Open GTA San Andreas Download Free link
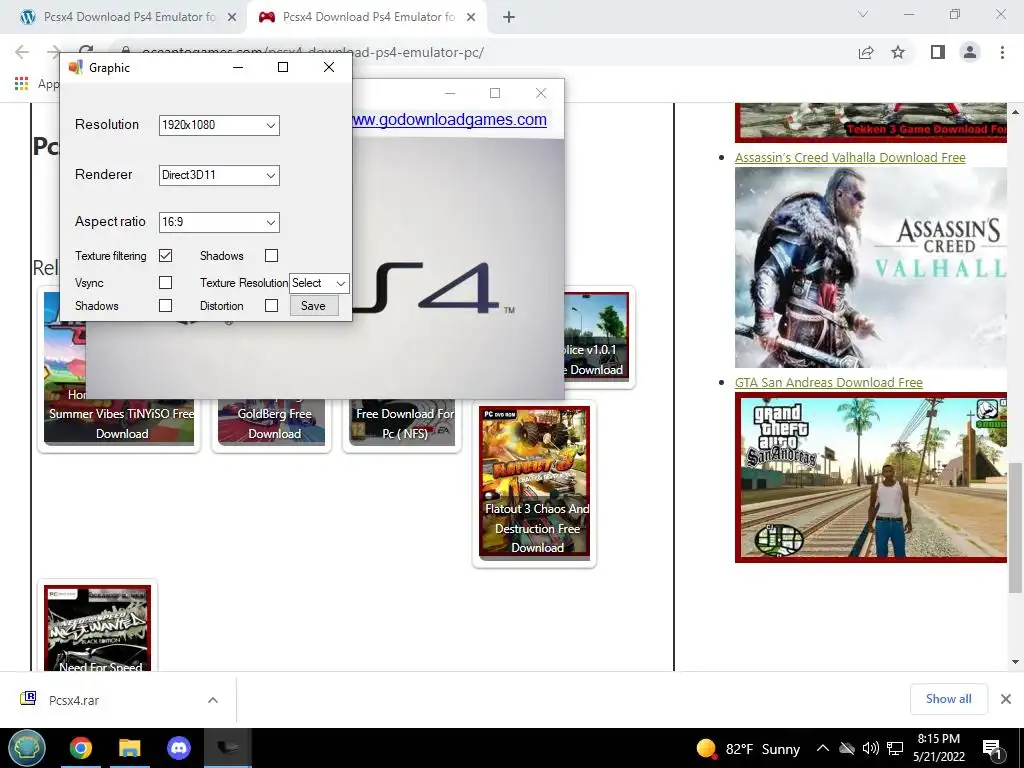The width and height of the screenshot is (1024, 768). coord(828,383)
